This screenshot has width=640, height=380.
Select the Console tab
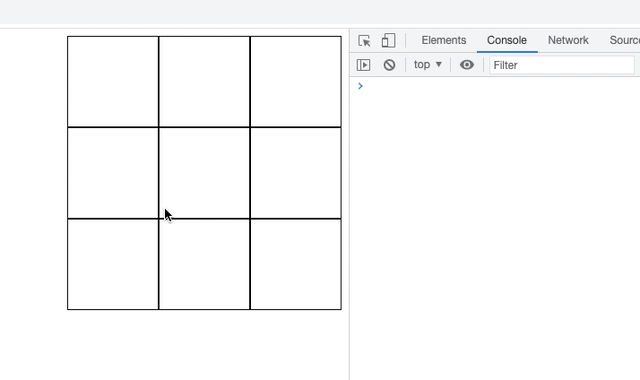click(x=507, y=40)
